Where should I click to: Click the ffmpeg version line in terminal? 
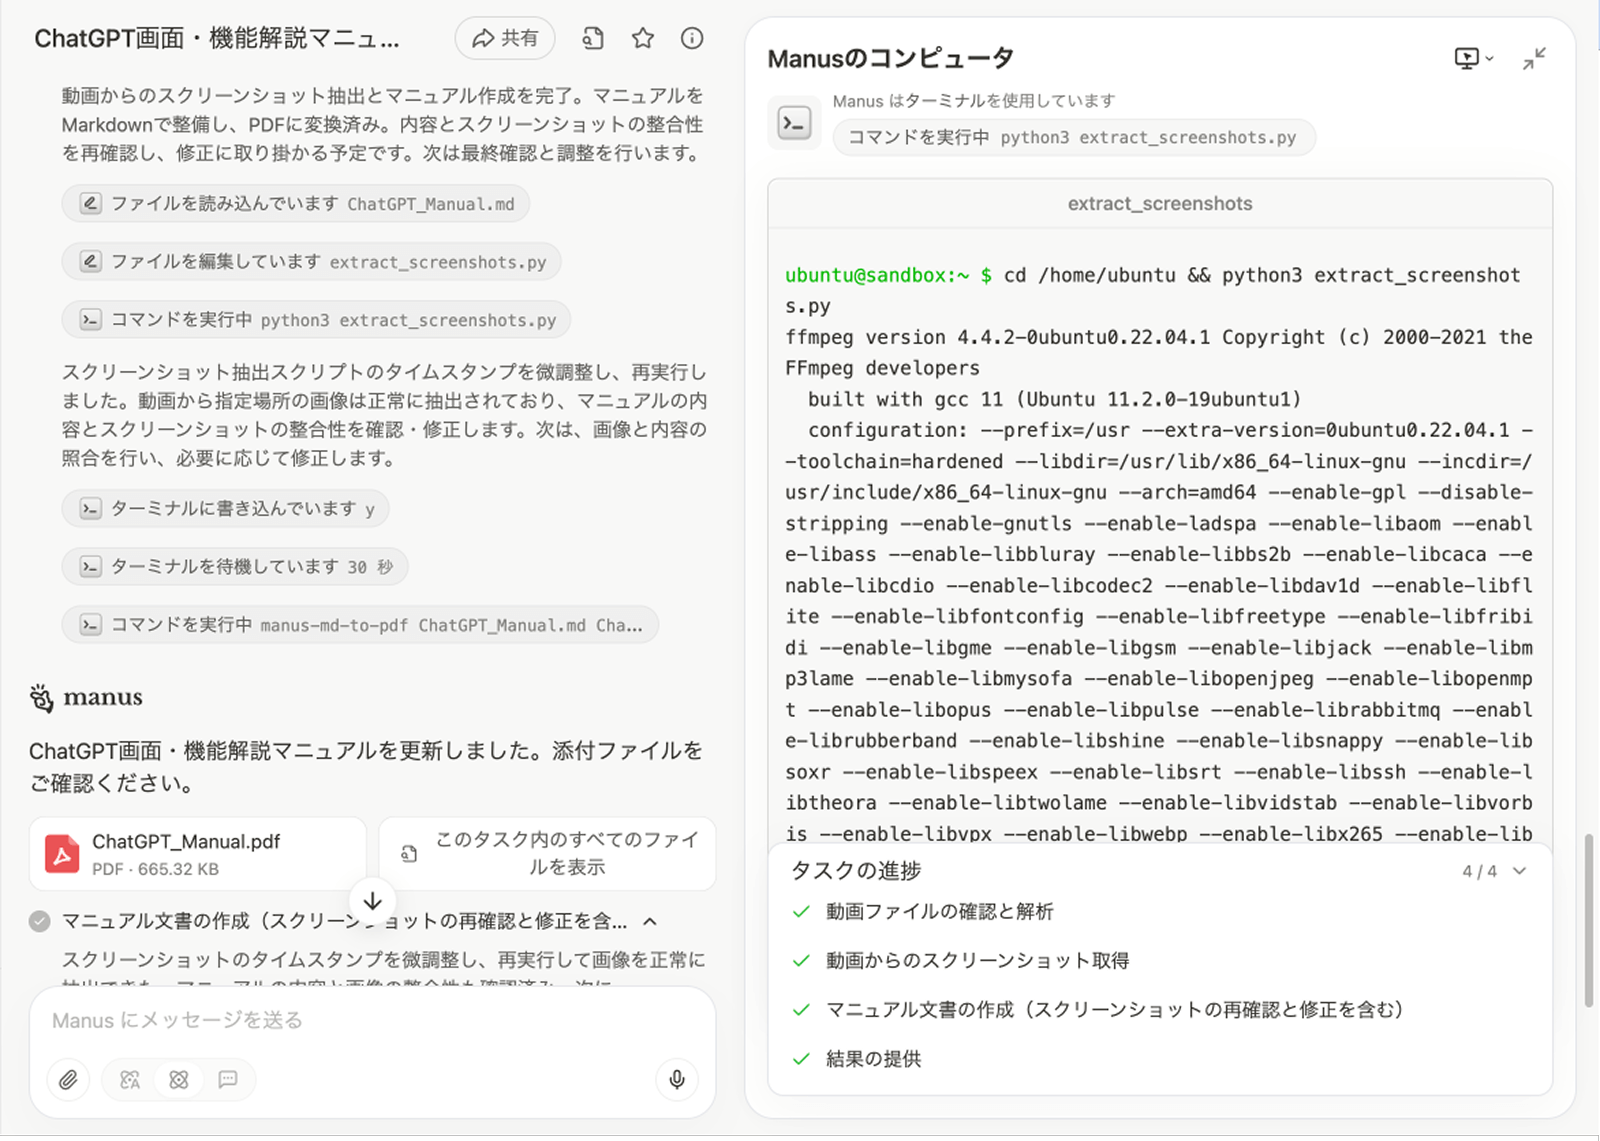point(1158,353)
